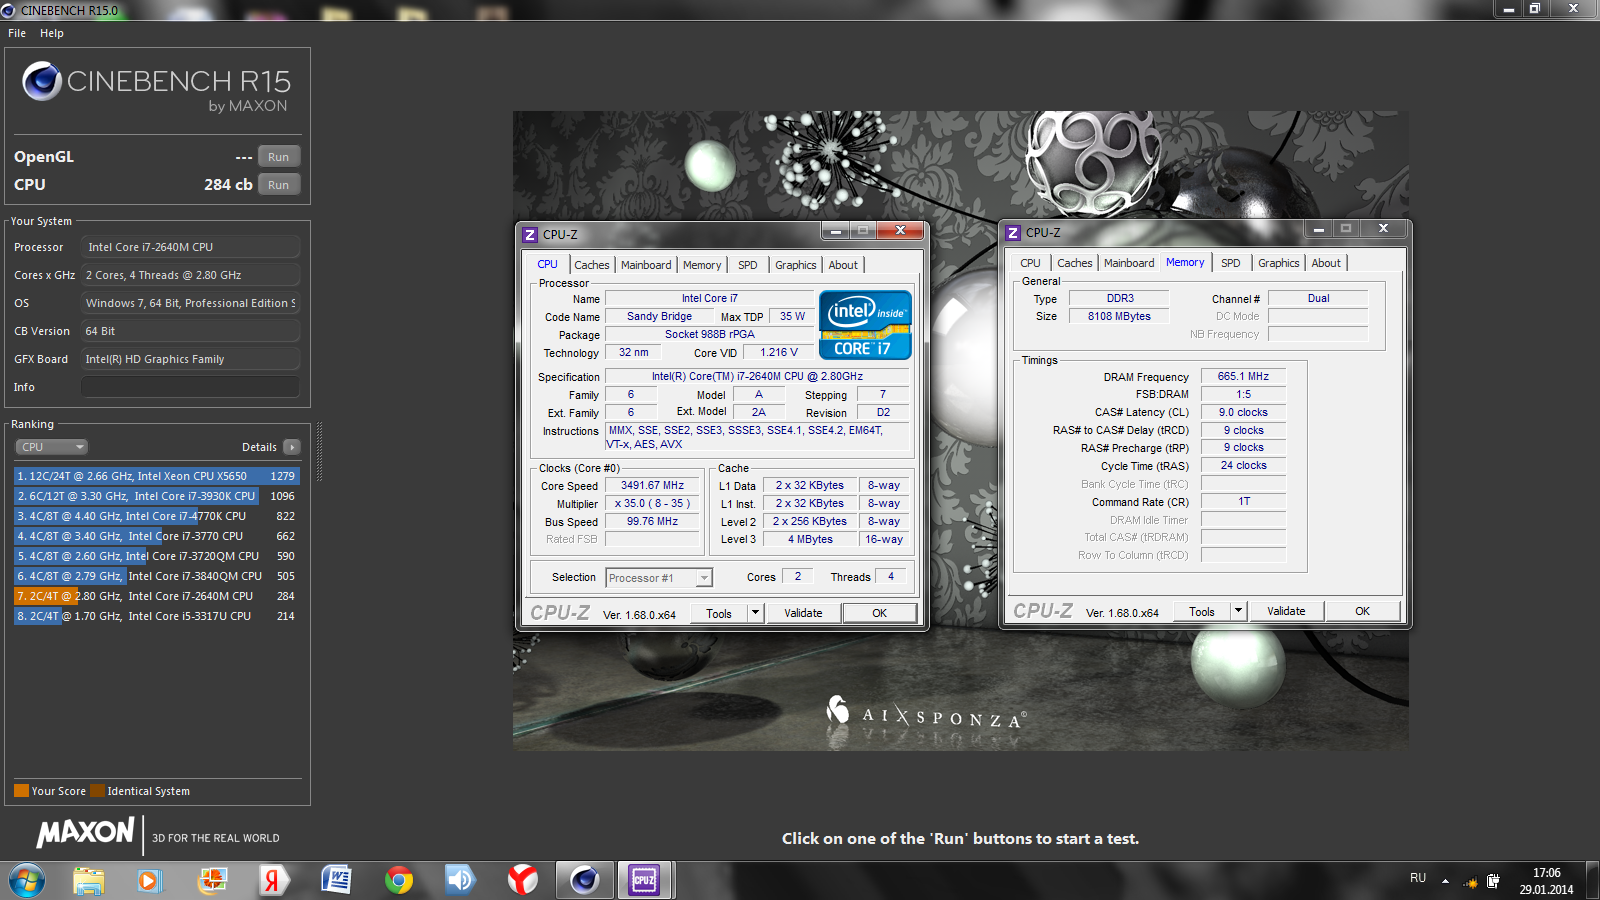Select Core i7-3770 ranking entry
This screenshot has width=1600, height=900.
pyautogui.click(x=156, y=536)
